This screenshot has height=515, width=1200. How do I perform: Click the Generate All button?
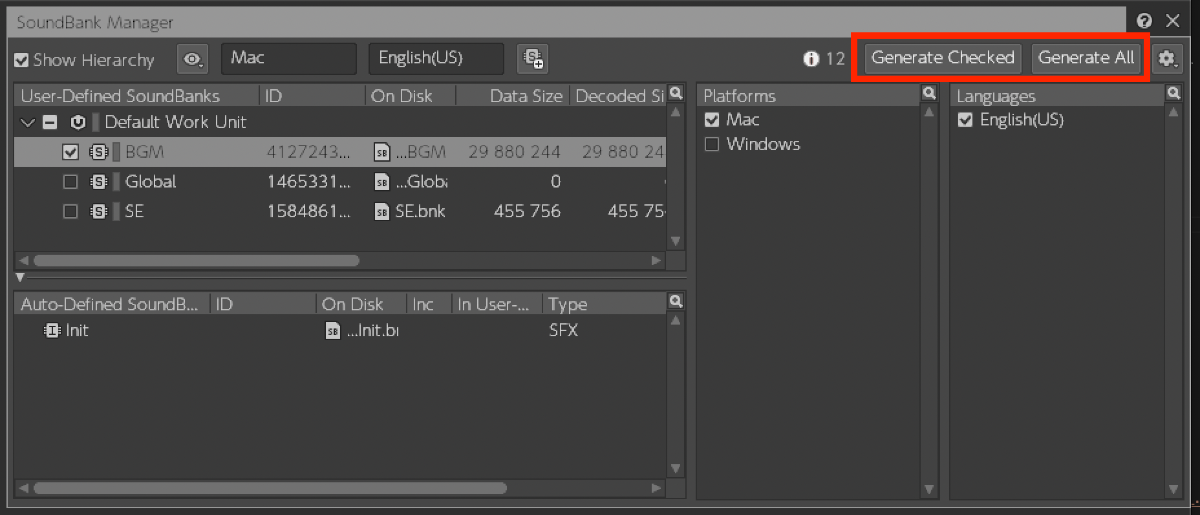tap(1086, 58)
